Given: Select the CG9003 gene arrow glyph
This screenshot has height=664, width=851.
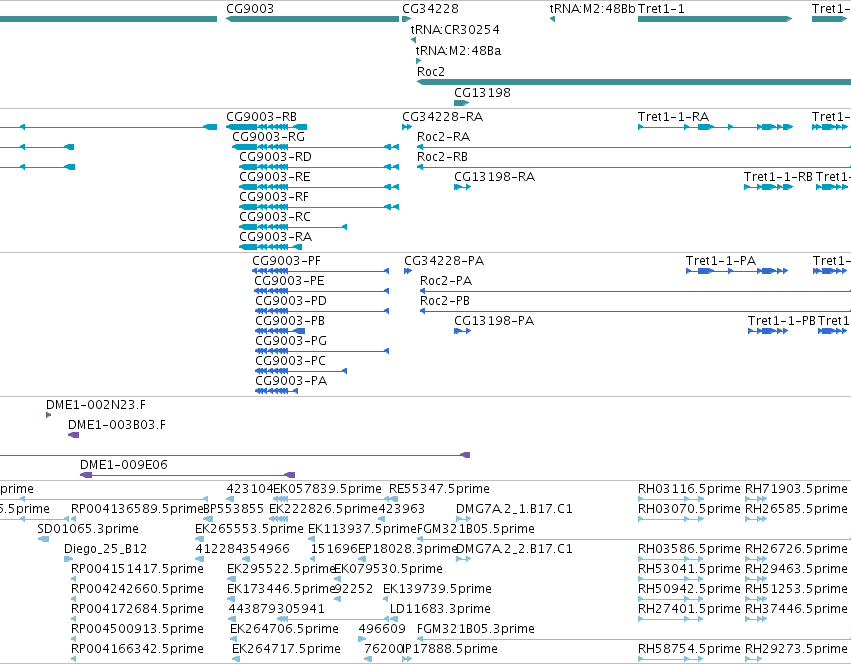Looking at the screenshot, I should pos(313,19).
